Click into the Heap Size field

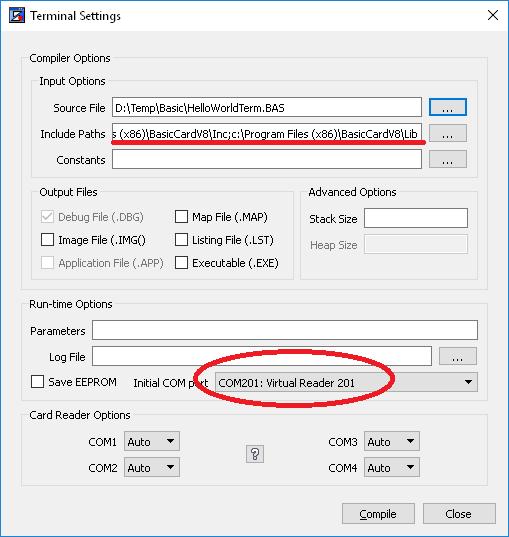pos(416,244)
